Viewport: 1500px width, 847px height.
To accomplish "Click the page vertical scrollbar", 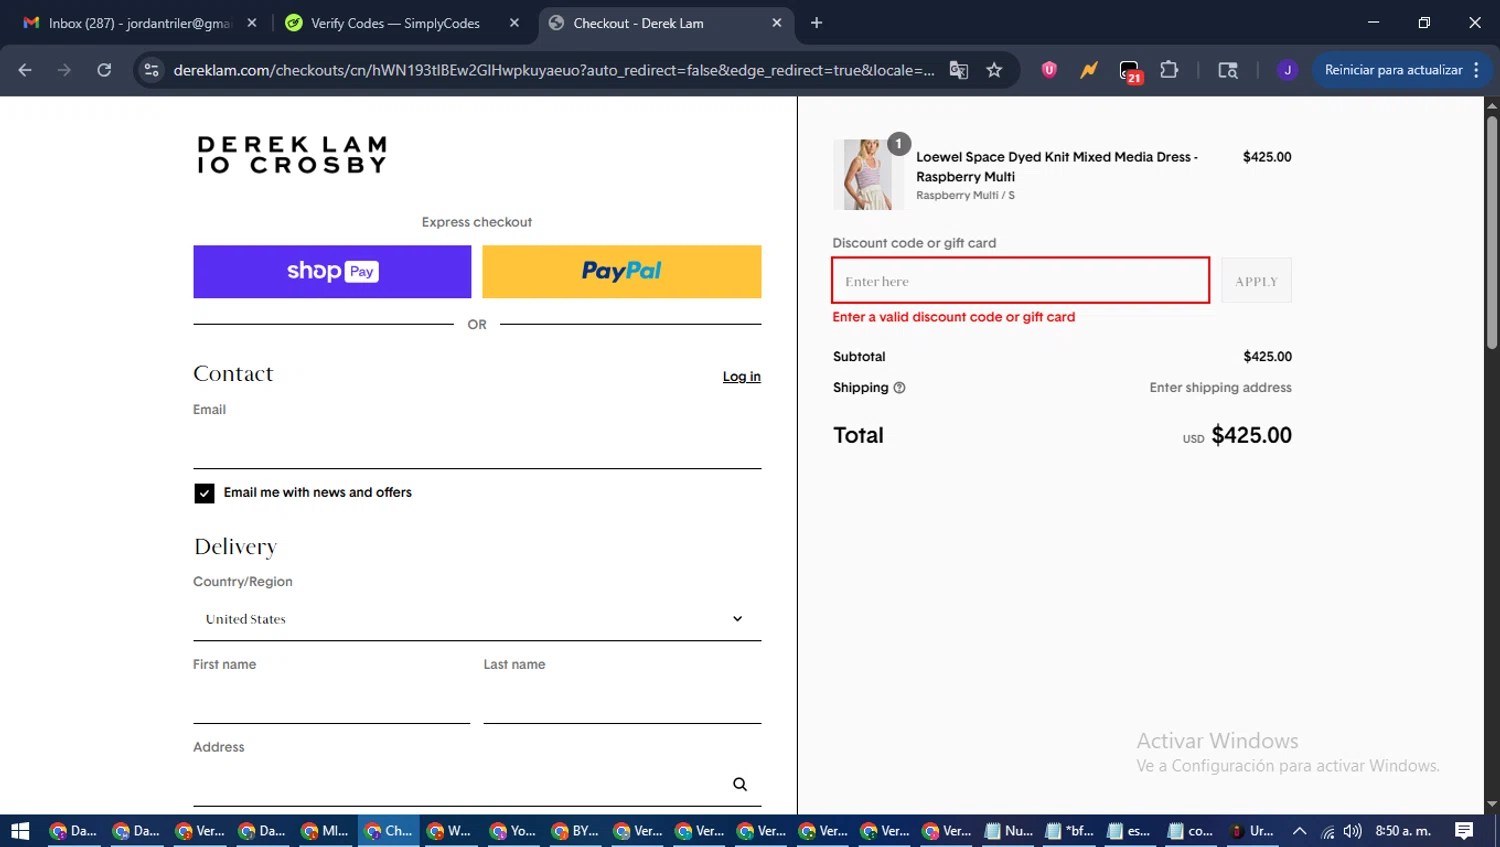I will (x=1492, y=232).
